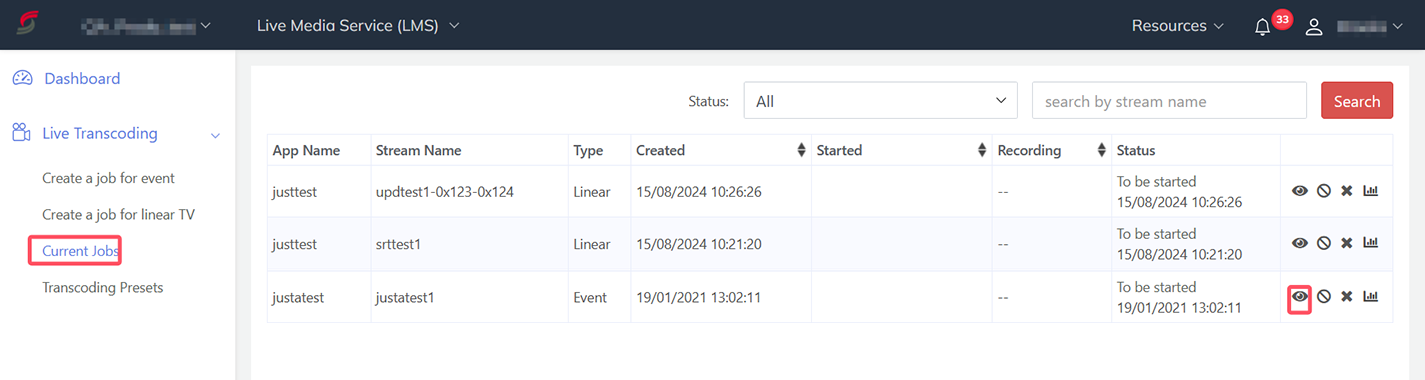Screen dimensions: 1425x380
Task: Stop the srttest1 job with ban icon
Action: [x=1323, y=243]
